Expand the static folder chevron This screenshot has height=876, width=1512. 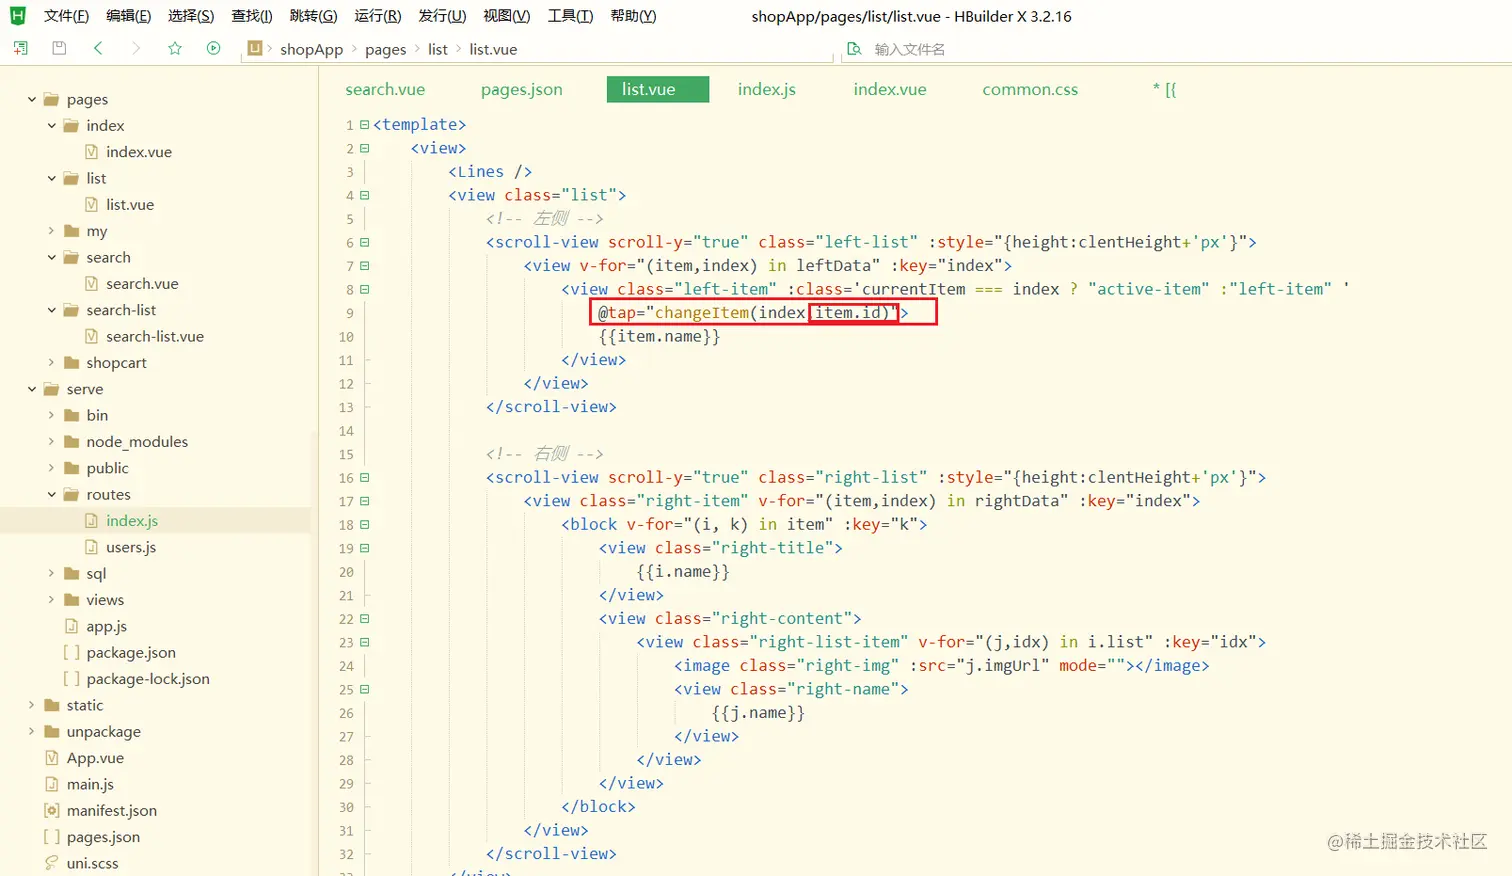(x=32, y=705)
